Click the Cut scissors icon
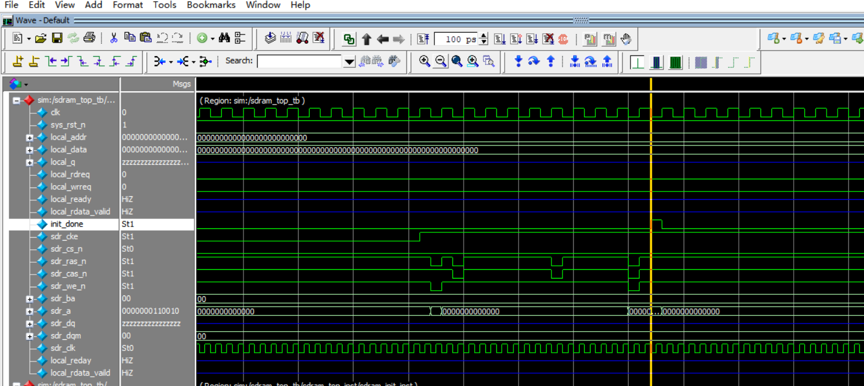Screen dimensions: 864x386 pyautogui.click(x=114, y=38)
